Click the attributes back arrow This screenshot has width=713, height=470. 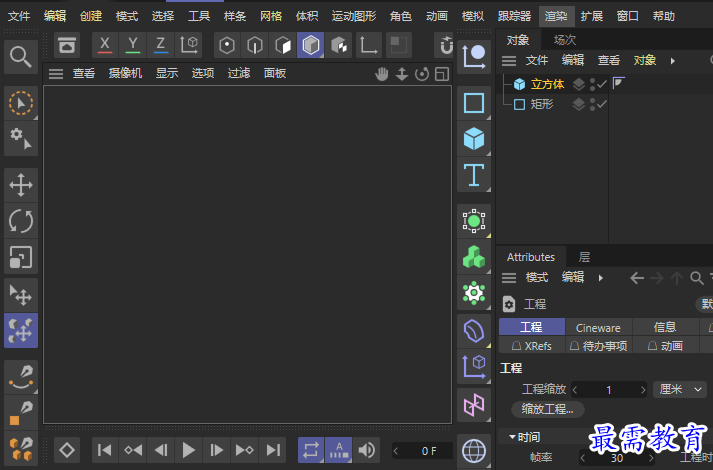point(637,278)
